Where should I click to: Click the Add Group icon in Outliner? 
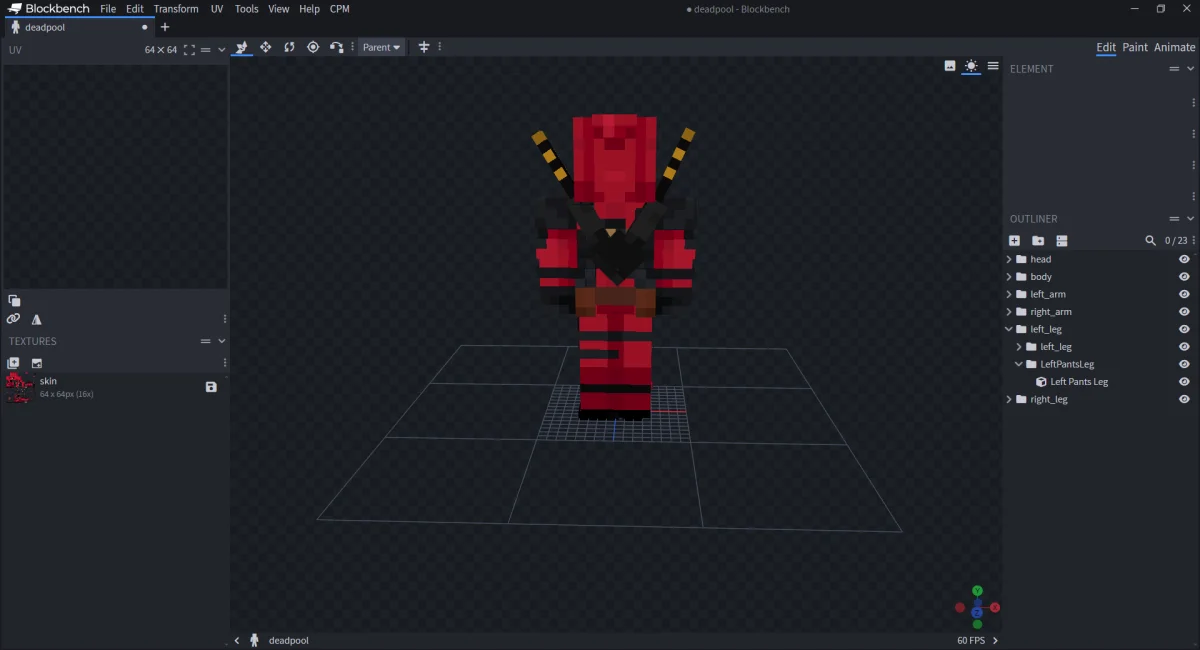[1038, 241]
